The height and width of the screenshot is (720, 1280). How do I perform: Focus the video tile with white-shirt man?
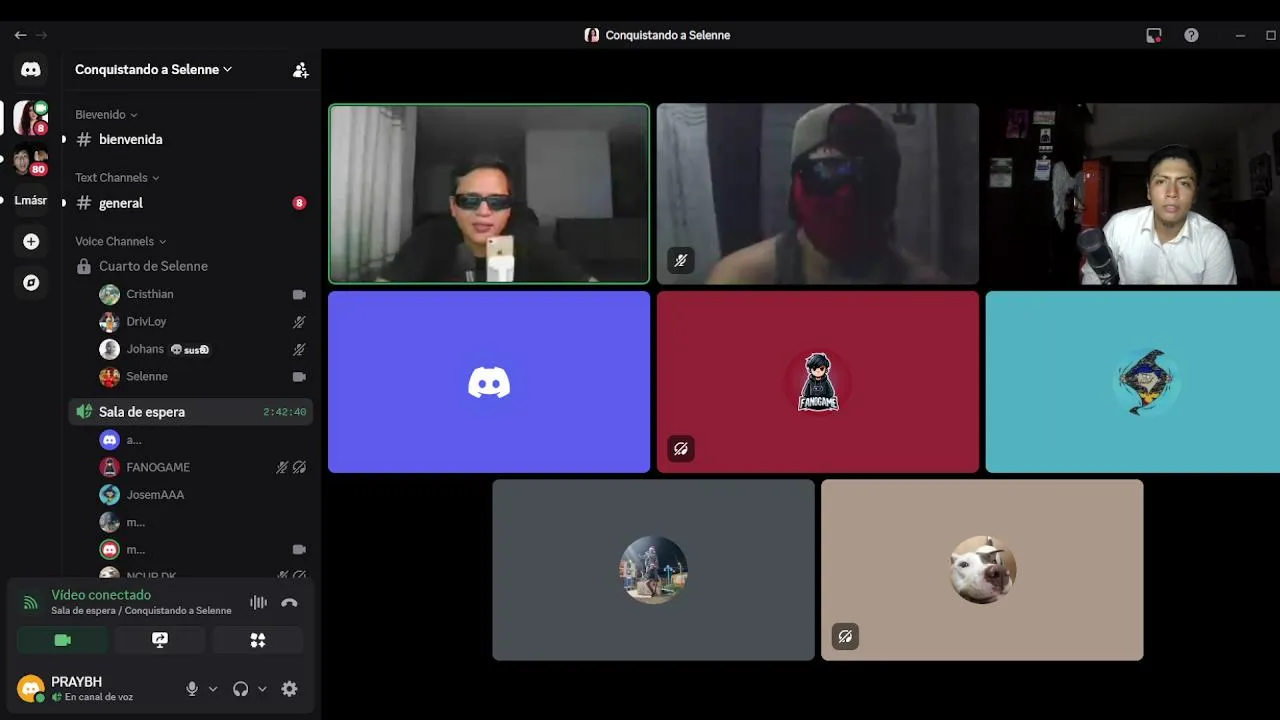coord(1133,194)
